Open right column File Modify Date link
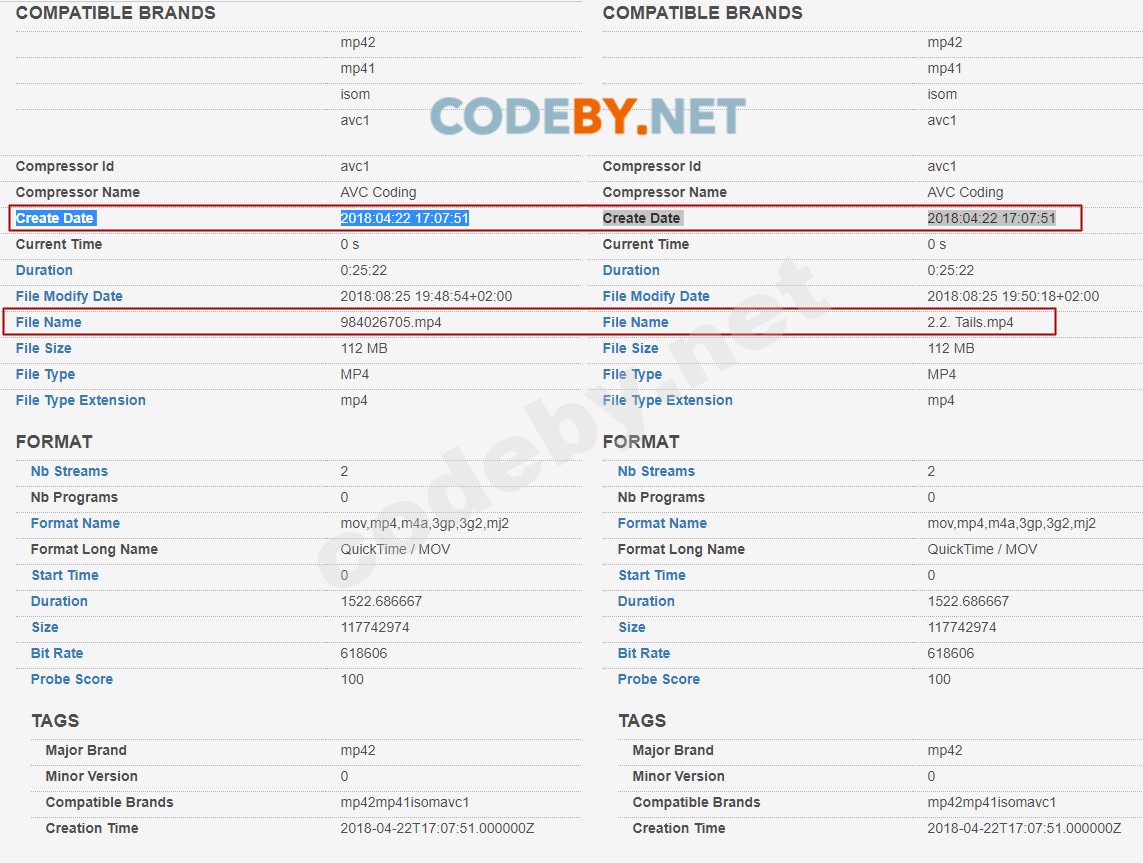 [x=655, y=297]
